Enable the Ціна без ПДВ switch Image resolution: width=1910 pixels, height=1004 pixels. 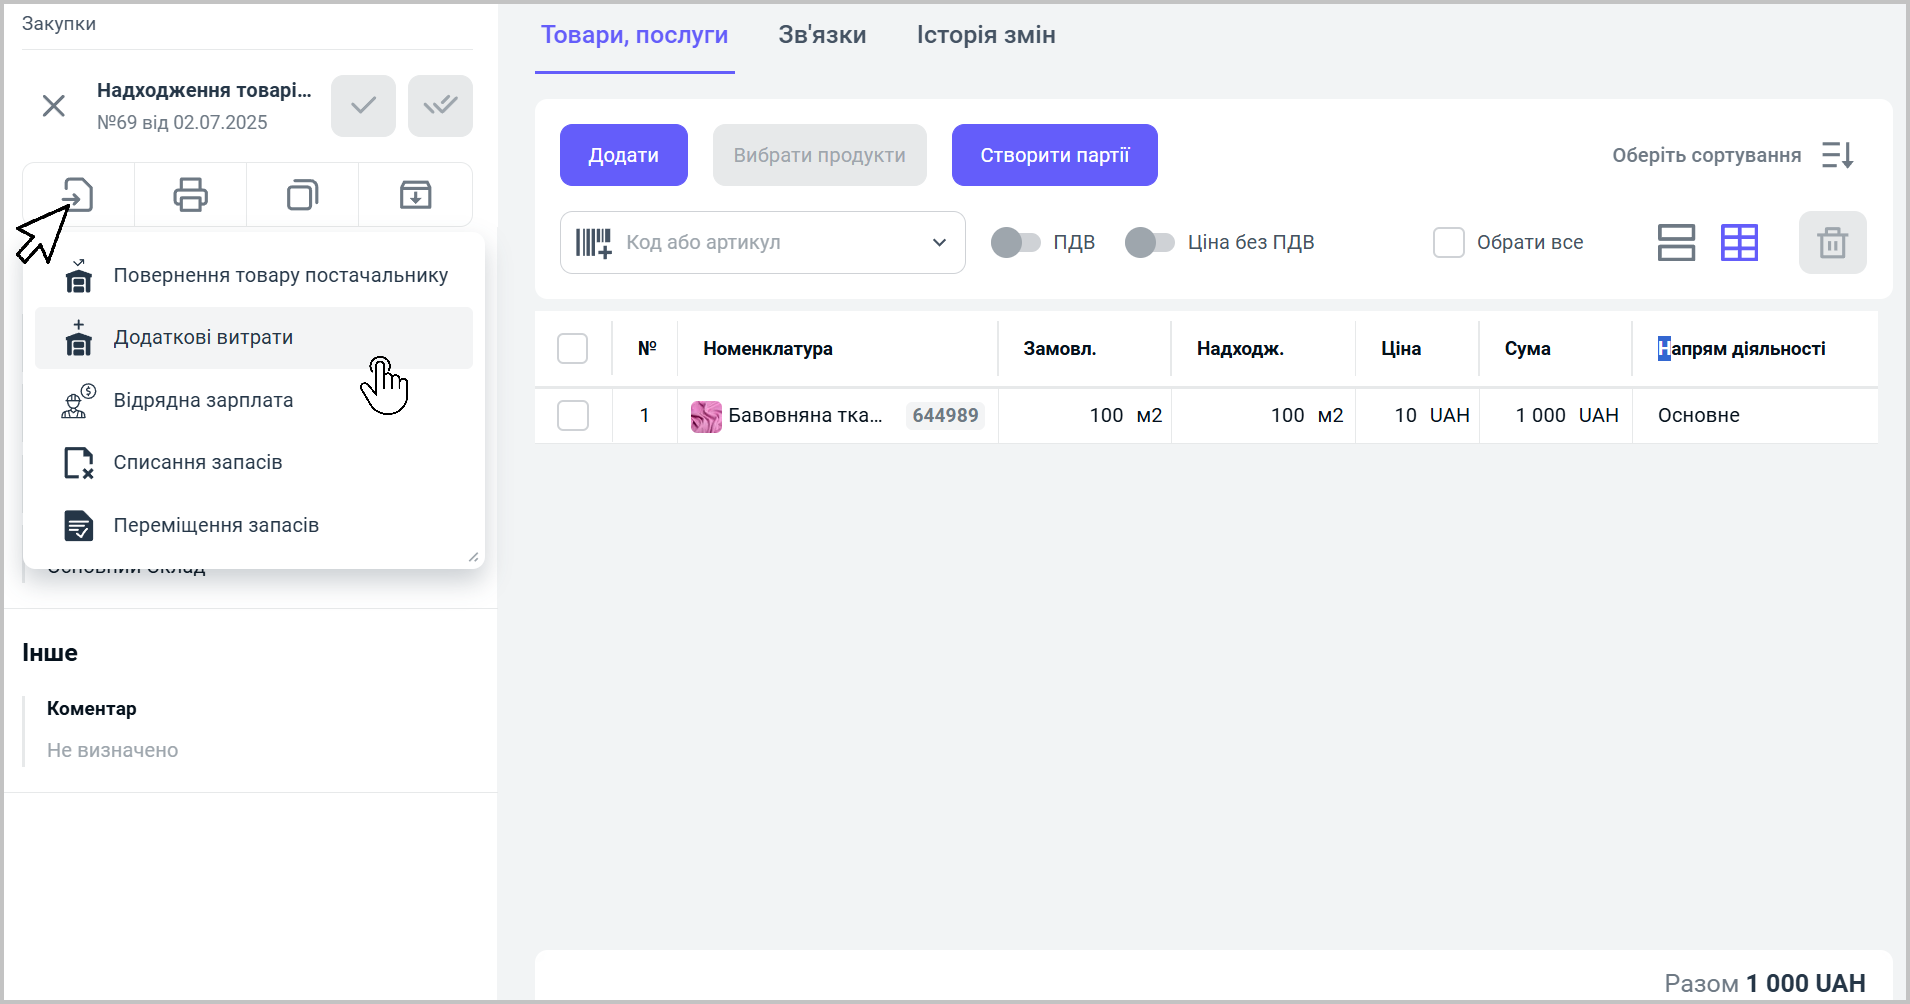tap(1149, 243)
